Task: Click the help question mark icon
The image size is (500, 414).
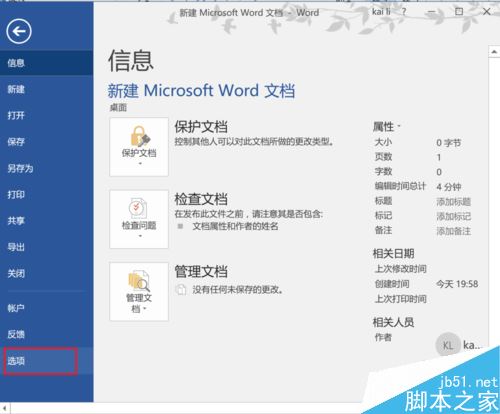Action: (x=404, y=12)
